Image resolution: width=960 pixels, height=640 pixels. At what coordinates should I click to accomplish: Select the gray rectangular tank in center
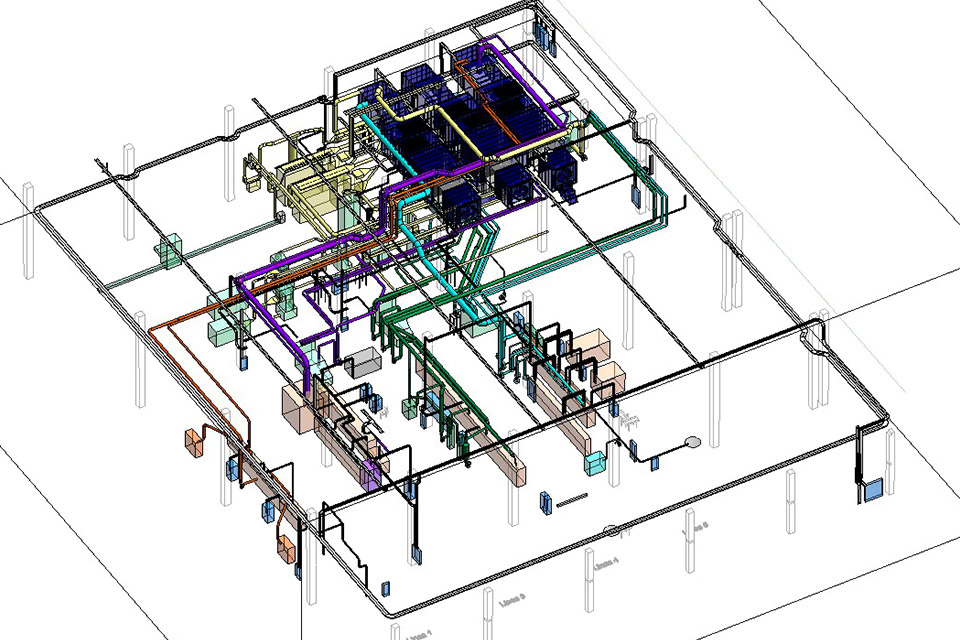362,362
